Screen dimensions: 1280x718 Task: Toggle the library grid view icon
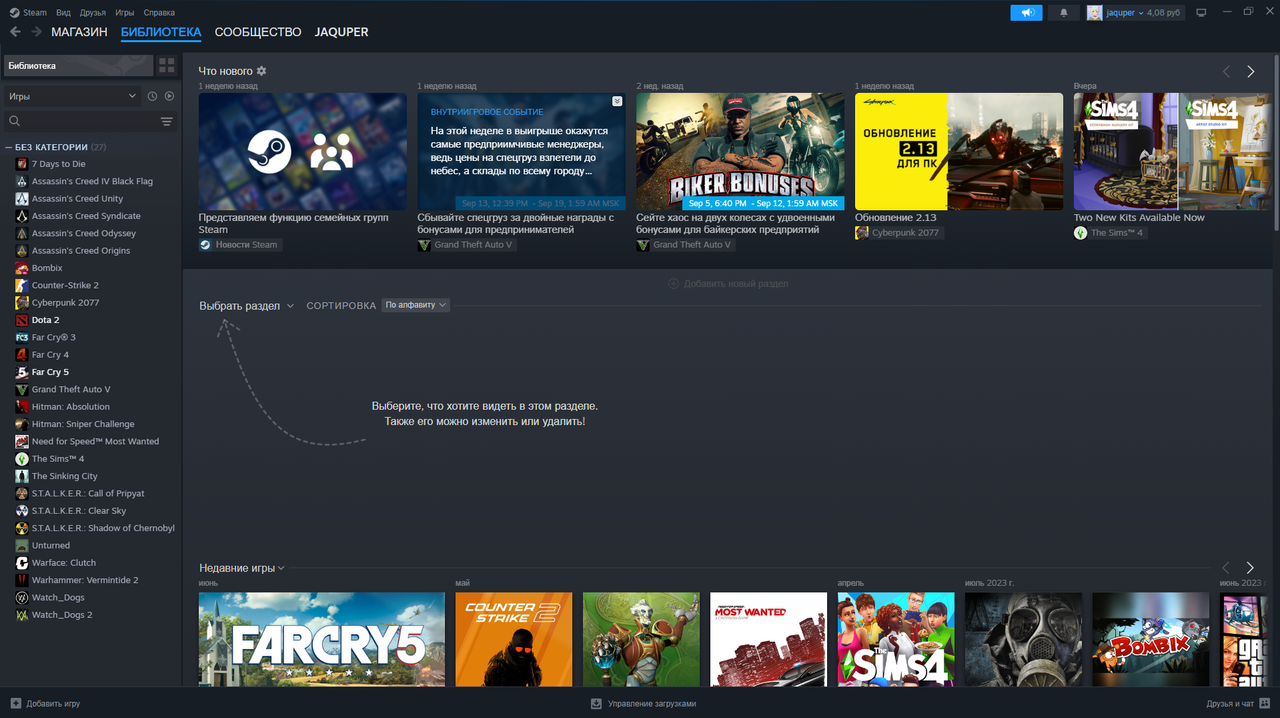[x=167, y=65]
